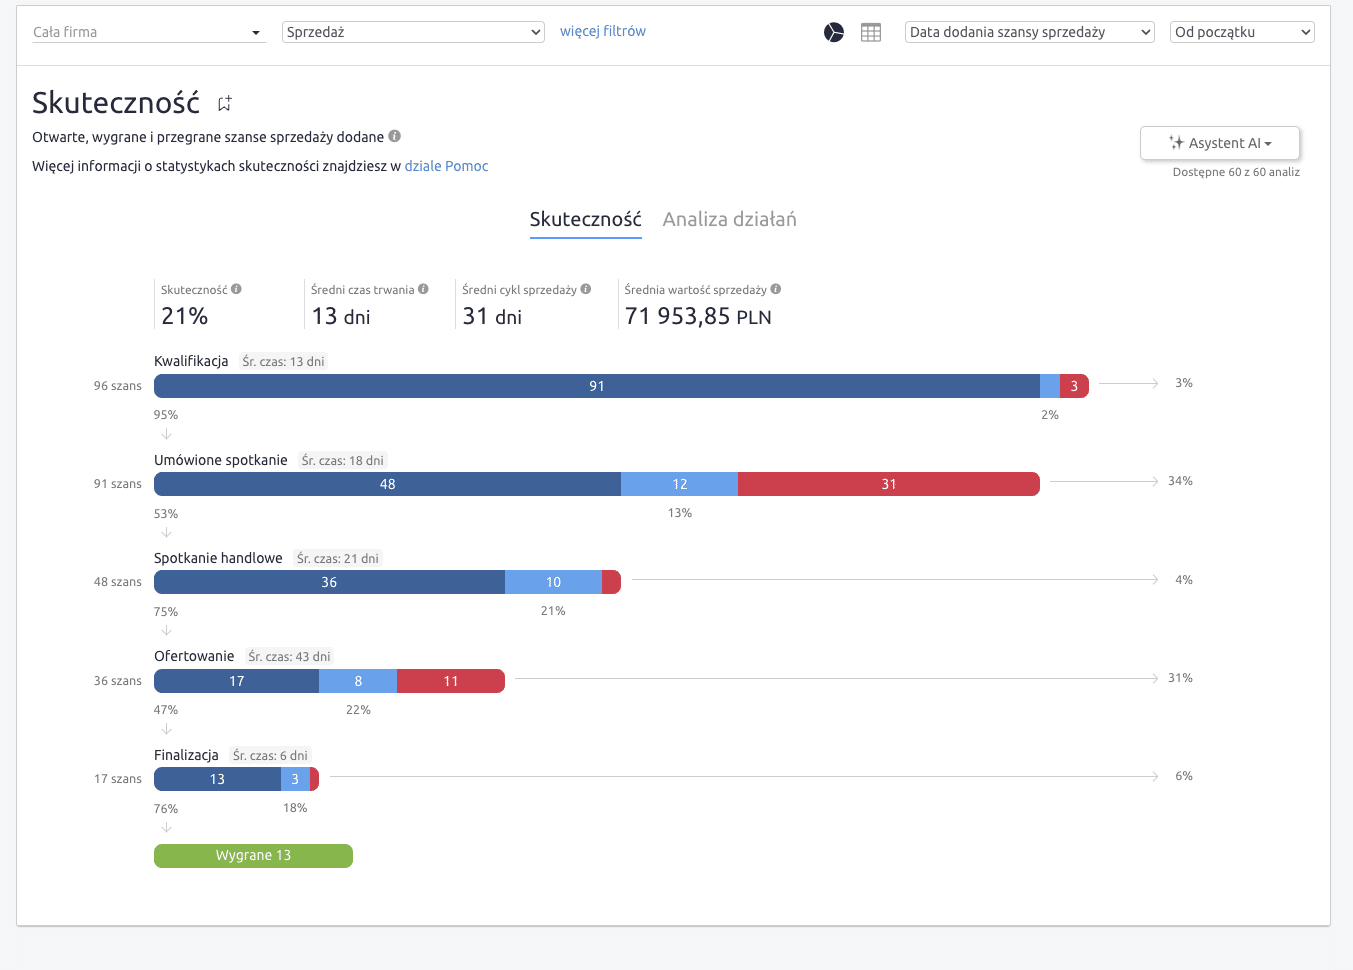Switch to table view icon
Image resolution: width=1353 pixels, height=970 pixels.
pyautogui.click(x=871, y=33)
